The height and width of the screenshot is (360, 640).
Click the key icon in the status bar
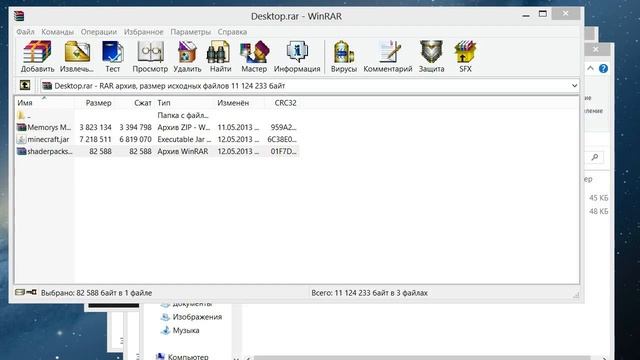(31, 292)
